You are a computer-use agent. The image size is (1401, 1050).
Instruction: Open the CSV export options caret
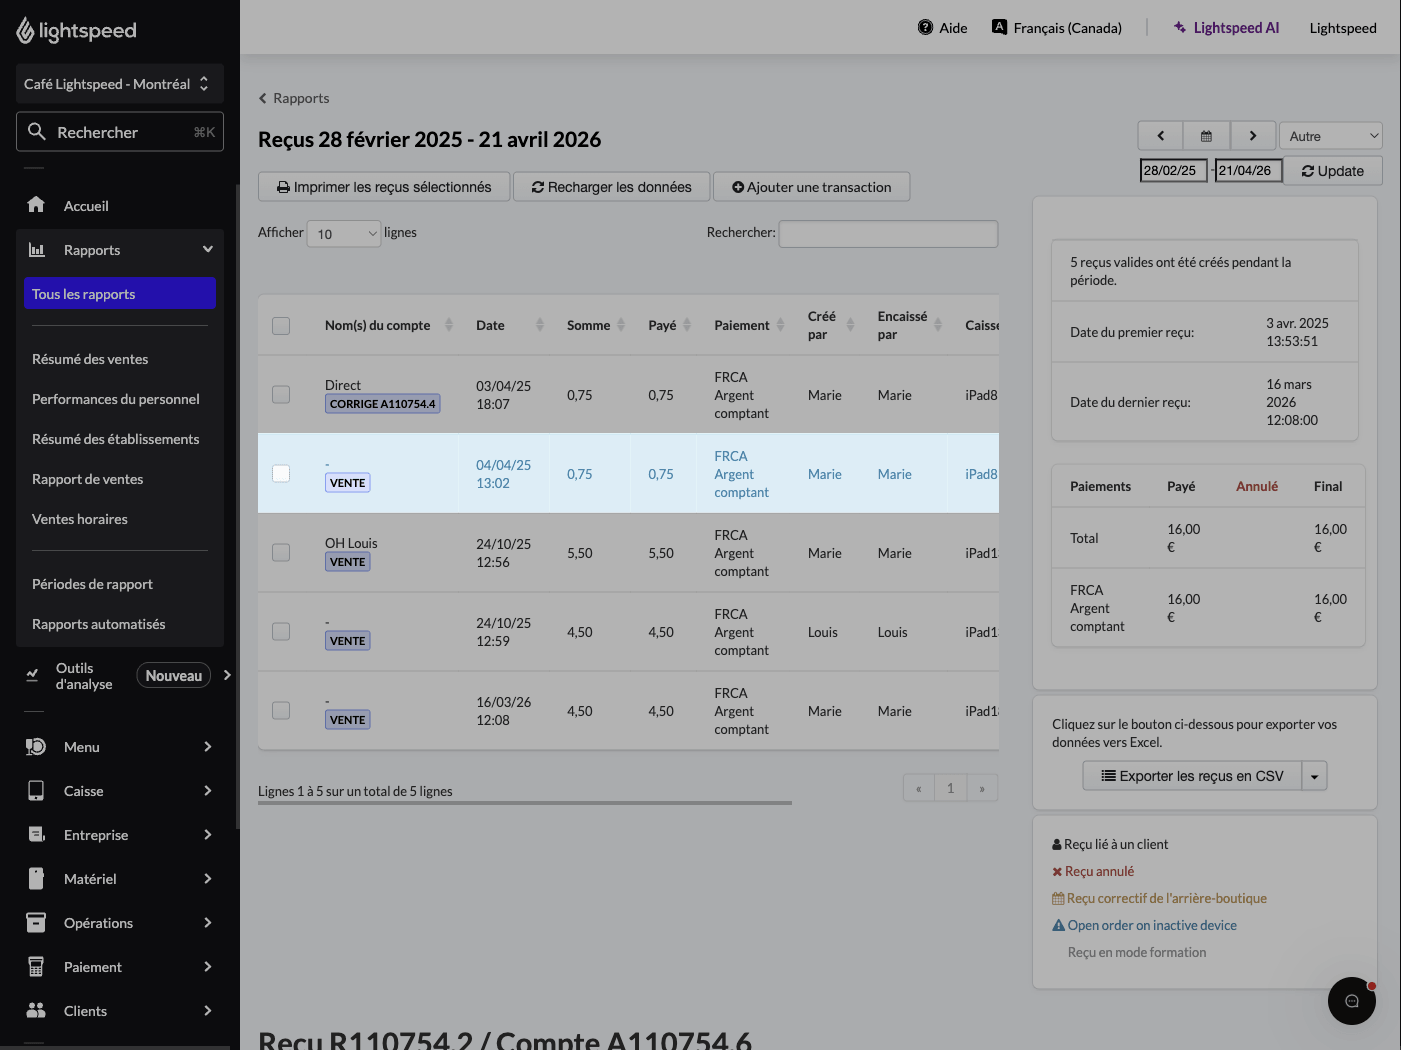coord(1315,776)
